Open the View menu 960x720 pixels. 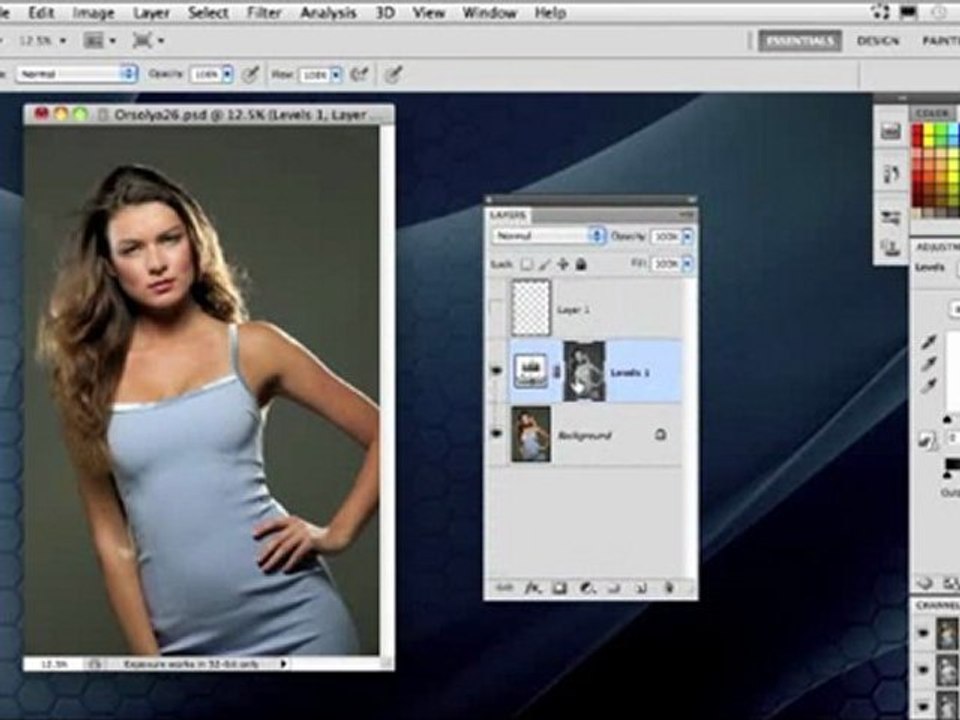point(429,12)
